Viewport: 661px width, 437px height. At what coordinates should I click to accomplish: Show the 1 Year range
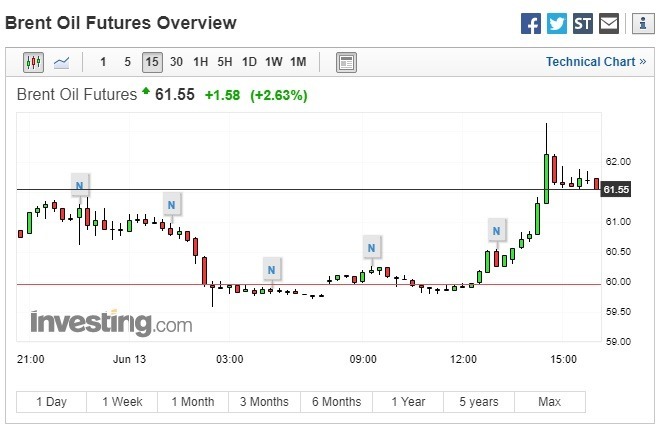click(408, 402)
